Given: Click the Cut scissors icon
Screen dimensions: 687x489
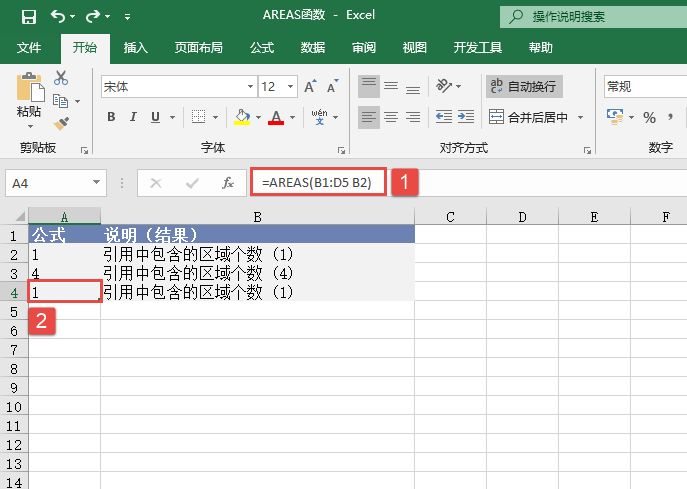Looking at the screenshot, I should tap(61, 78).
